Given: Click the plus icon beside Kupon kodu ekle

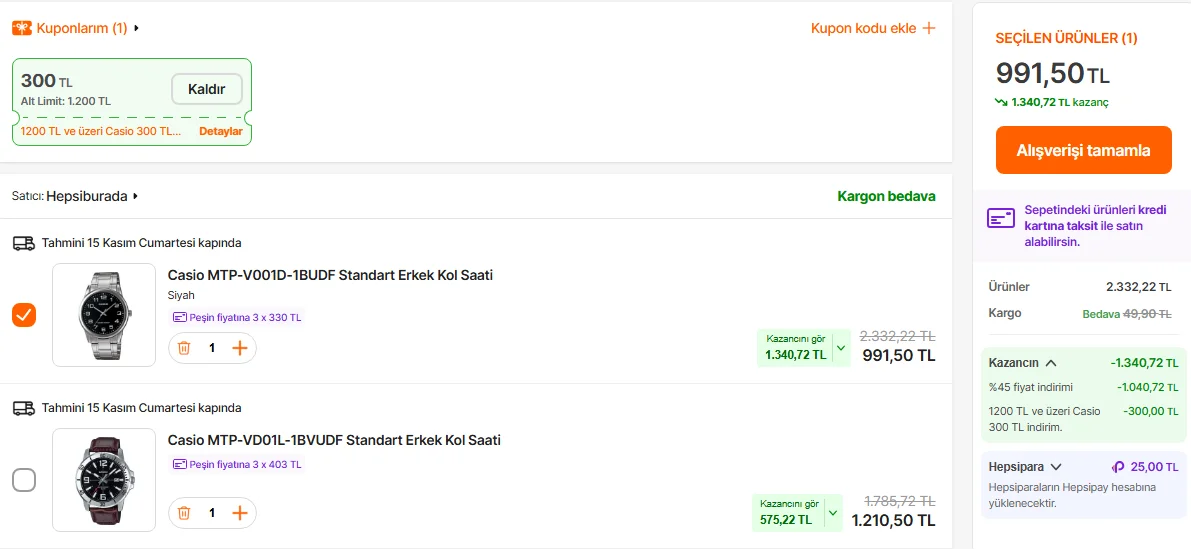Looking at the screenshot, I should pos(929,28).
